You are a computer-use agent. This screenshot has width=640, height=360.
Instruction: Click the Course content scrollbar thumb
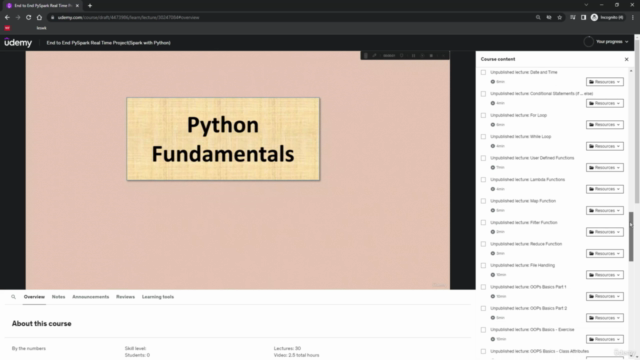[631, 237]
